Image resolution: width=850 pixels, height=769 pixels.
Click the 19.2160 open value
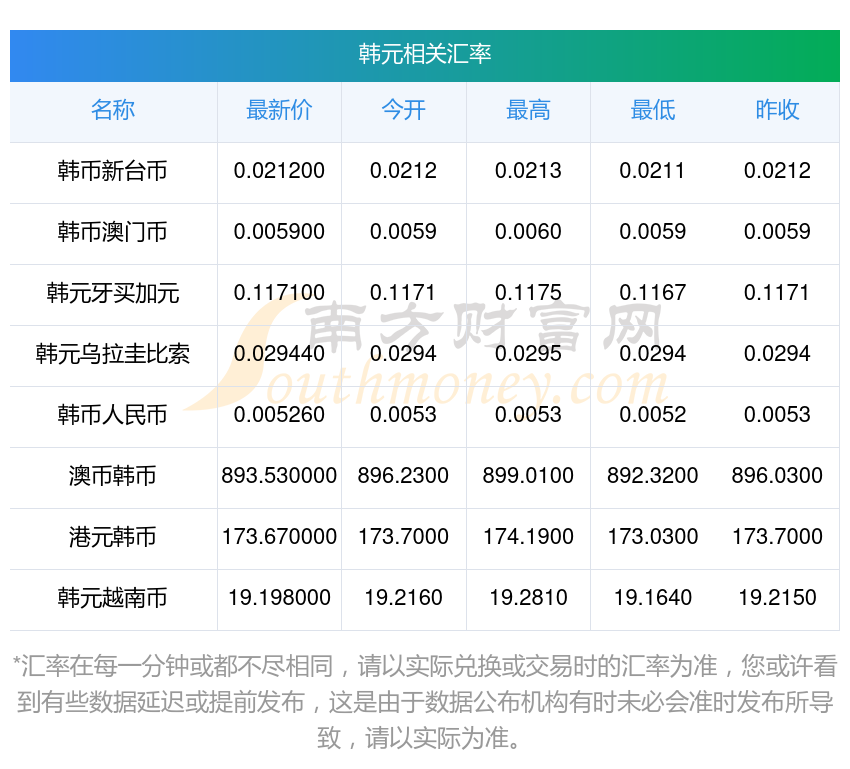(403, 598)
